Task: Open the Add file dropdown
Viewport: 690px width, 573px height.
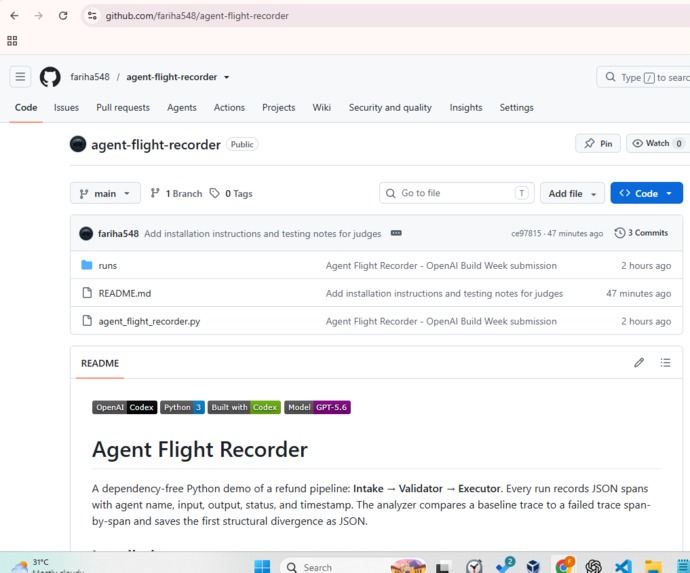Action: [x=573, y=193]
